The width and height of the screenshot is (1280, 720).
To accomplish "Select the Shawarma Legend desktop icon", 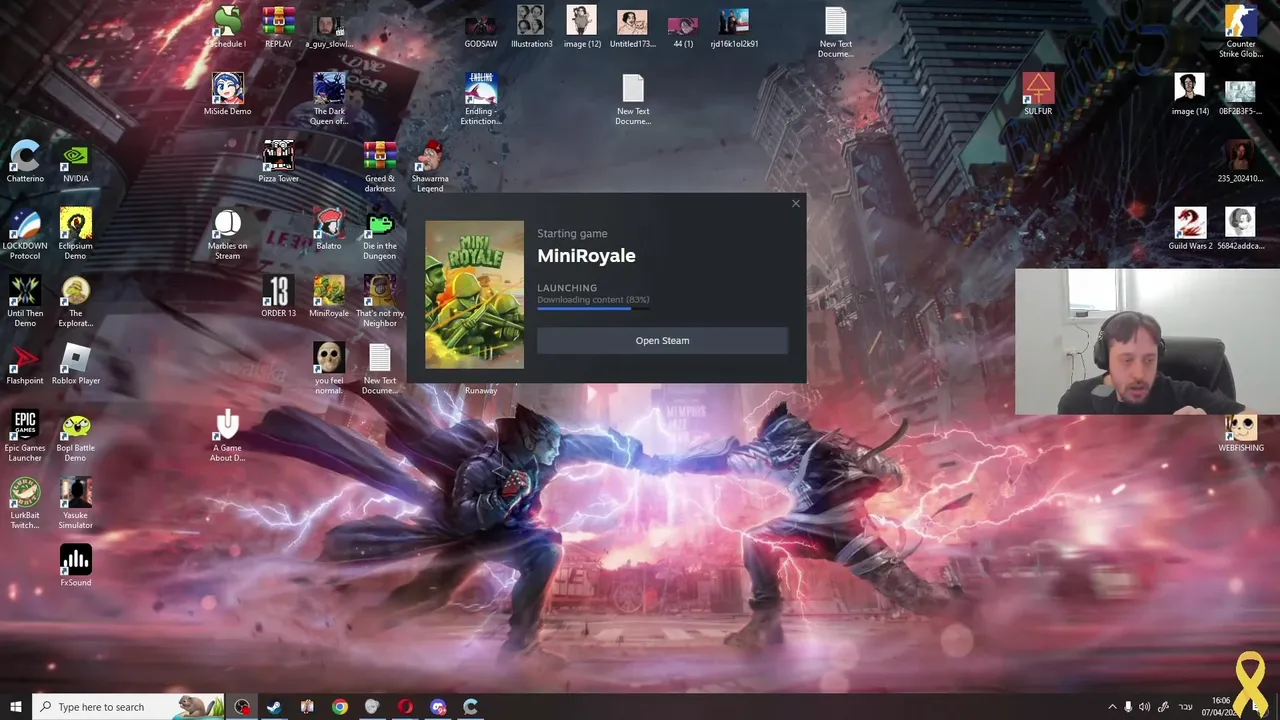I will click(x=430, y=166).
